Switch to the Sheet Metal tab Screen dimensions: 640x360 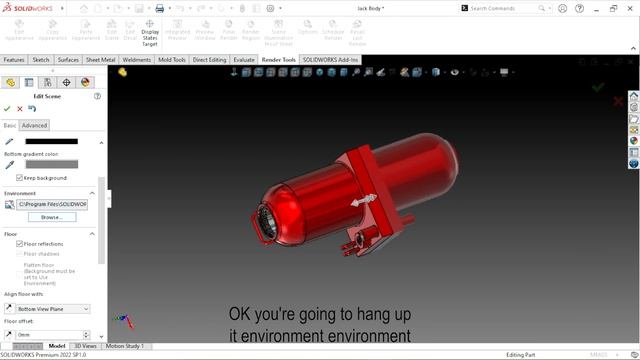(100, 60)
